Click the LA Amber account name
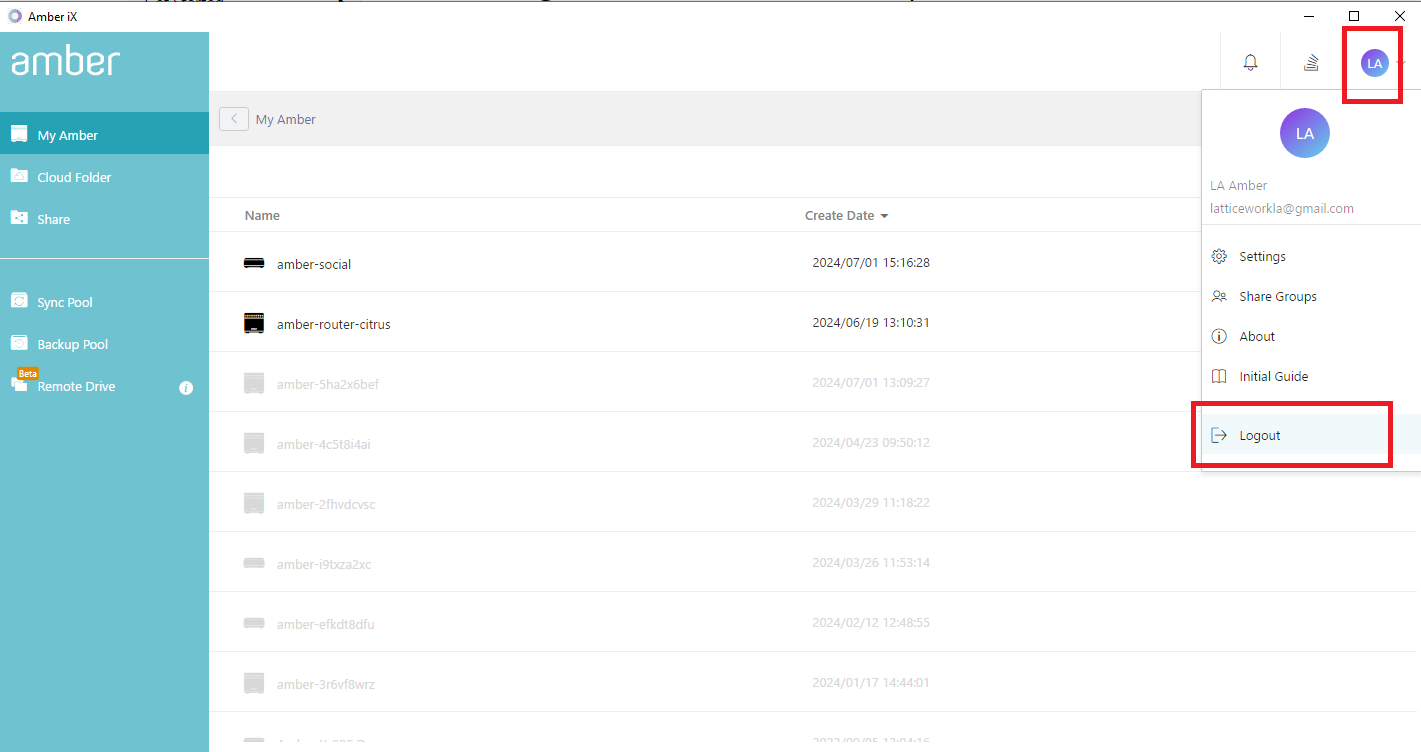Screen dimensions: 1421x752 (1238, 185)
